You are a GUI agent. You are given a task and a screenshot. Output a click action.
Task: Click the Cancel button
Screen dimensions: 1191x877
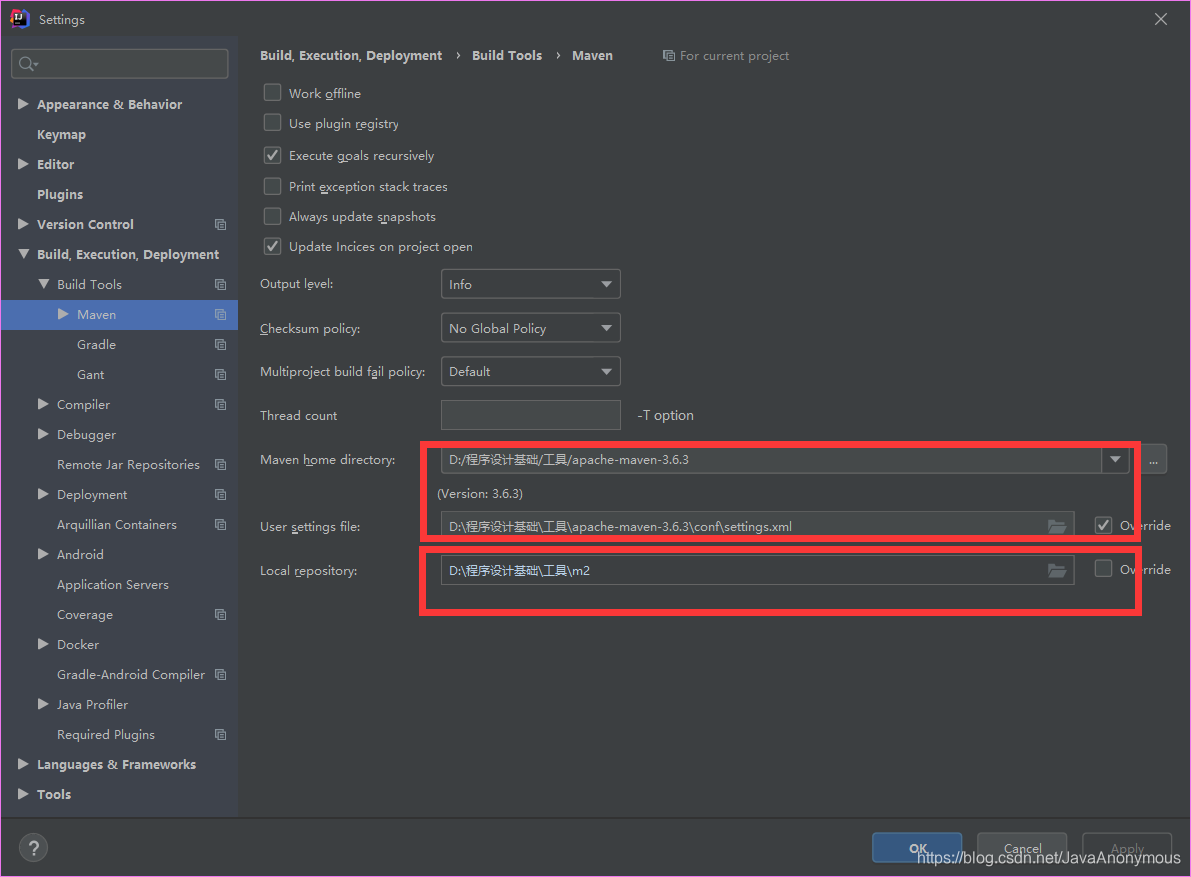click(x=1022, y=848)
